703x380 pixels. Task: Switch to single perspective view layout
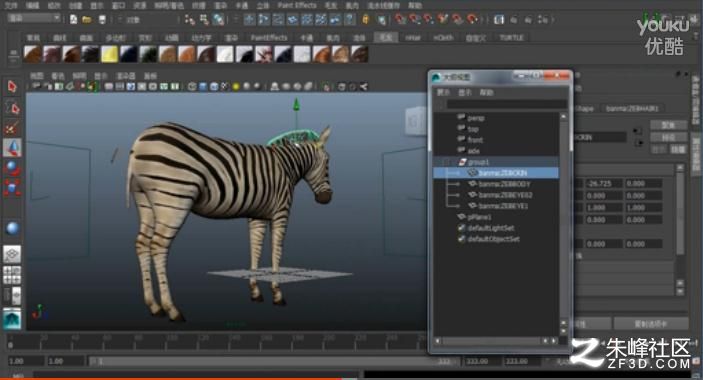(12, 255)
